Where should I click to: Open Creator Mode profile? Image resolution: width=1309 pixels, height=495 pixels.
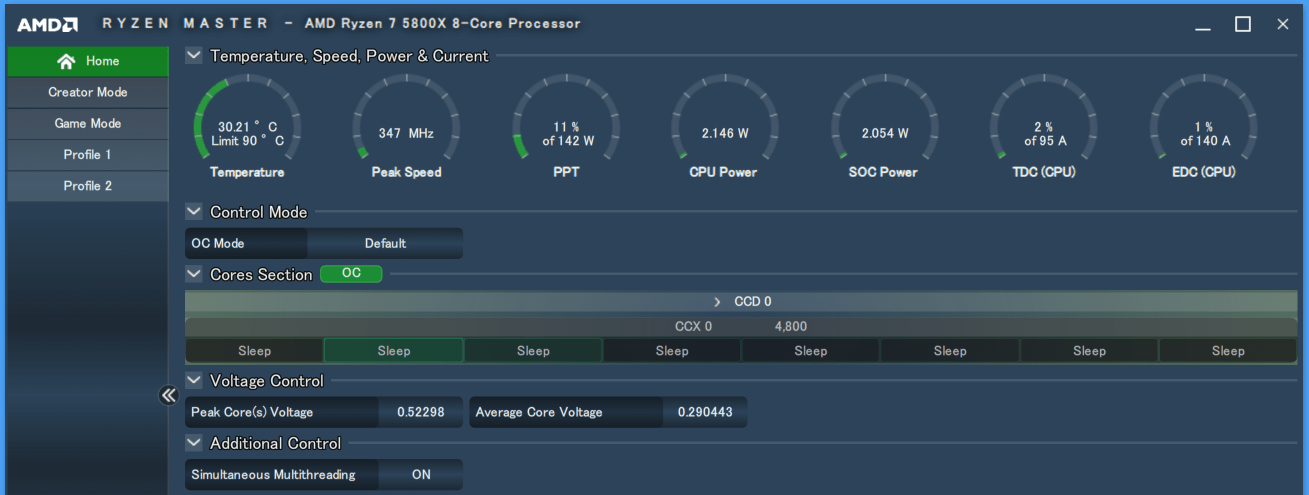pos(88,92)
